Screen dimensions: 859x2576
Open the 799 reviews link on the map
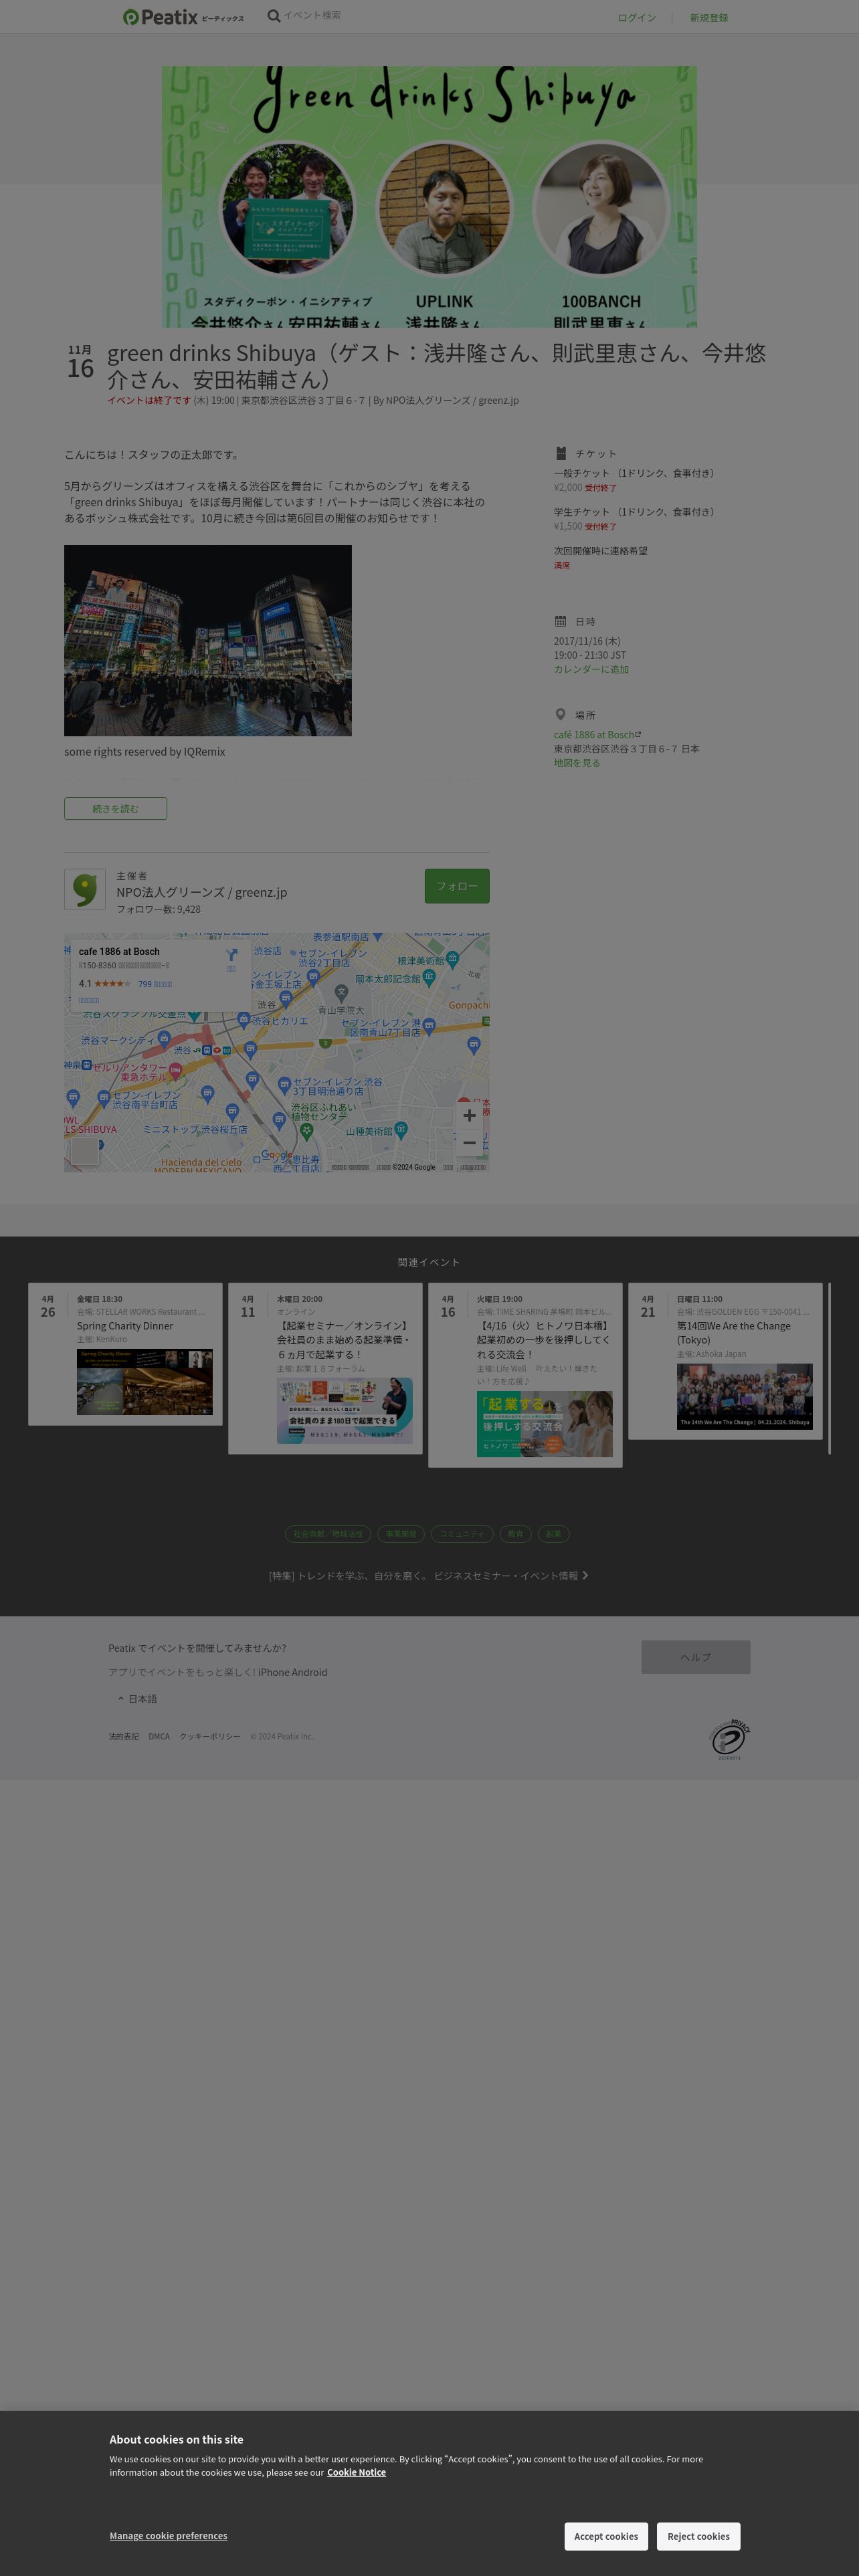coord(154,984)
